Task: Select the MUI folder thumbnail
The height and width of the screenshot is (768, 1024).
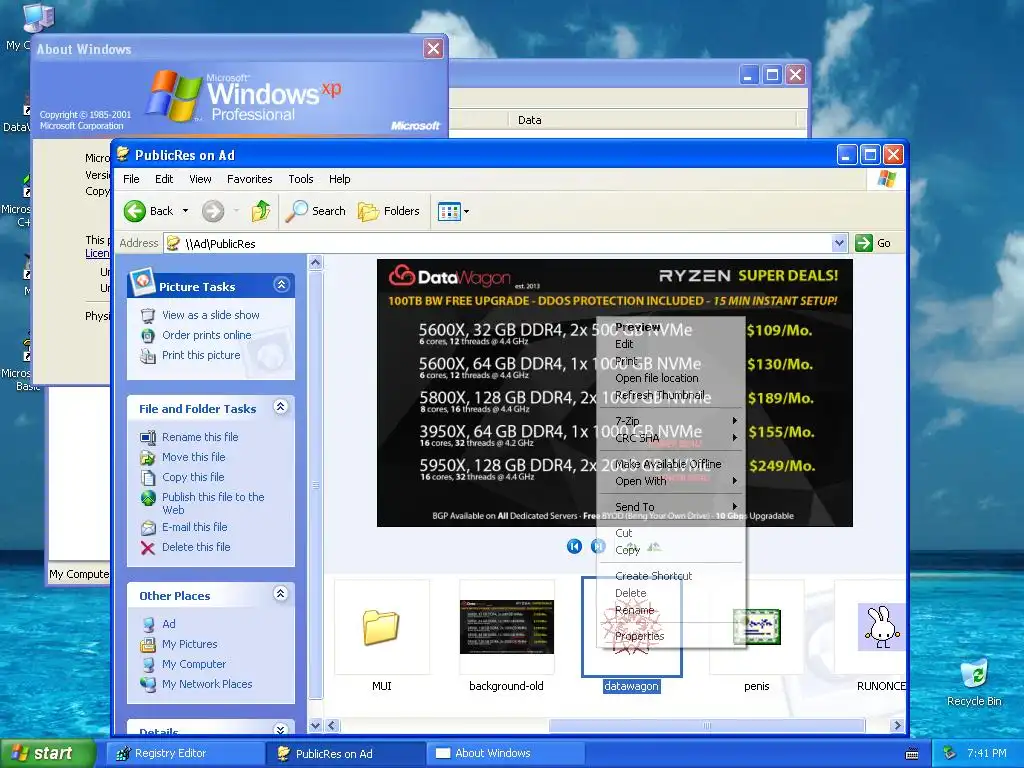Action: click(x=381, y=627)
